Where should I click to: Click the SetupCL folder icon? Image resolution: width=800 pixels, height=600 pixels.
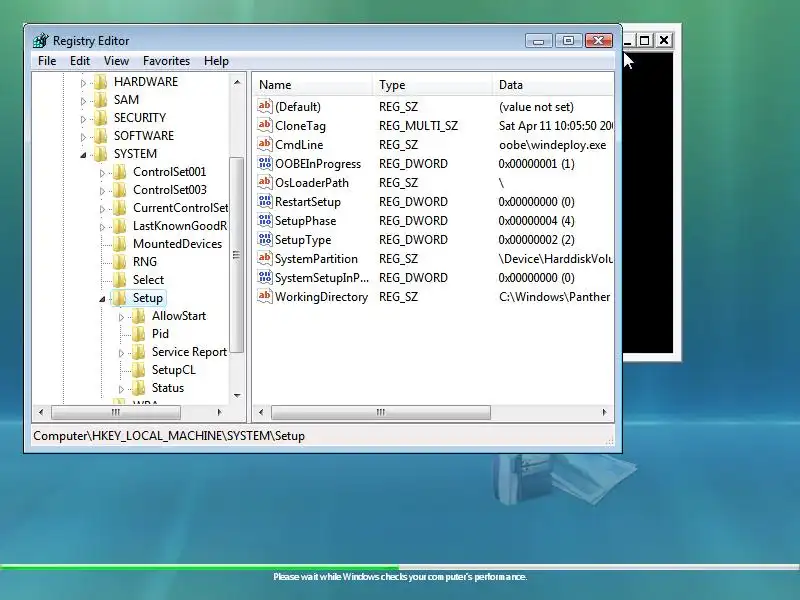coord(138,370)
